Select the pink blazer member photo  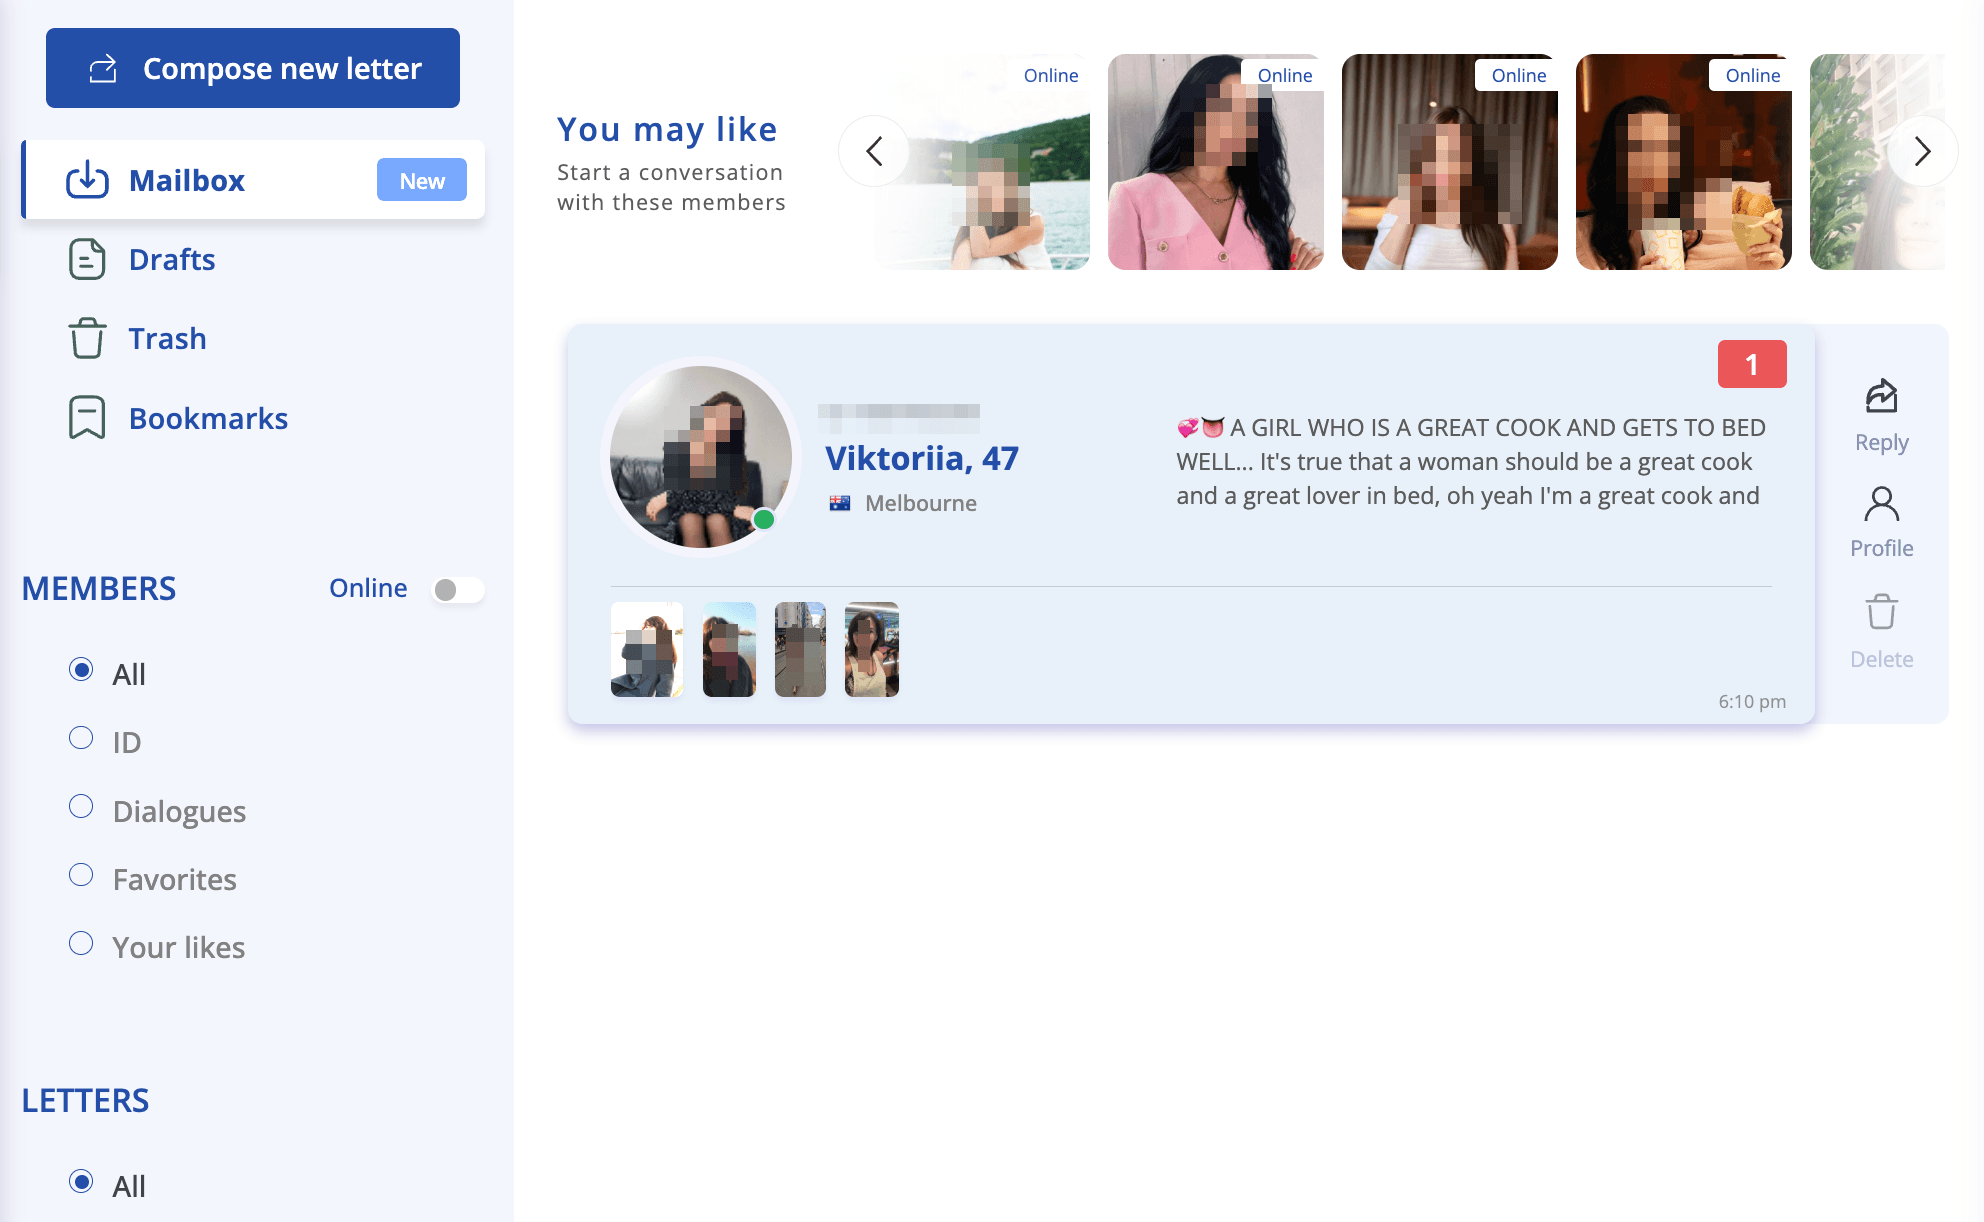(1216, 162)
